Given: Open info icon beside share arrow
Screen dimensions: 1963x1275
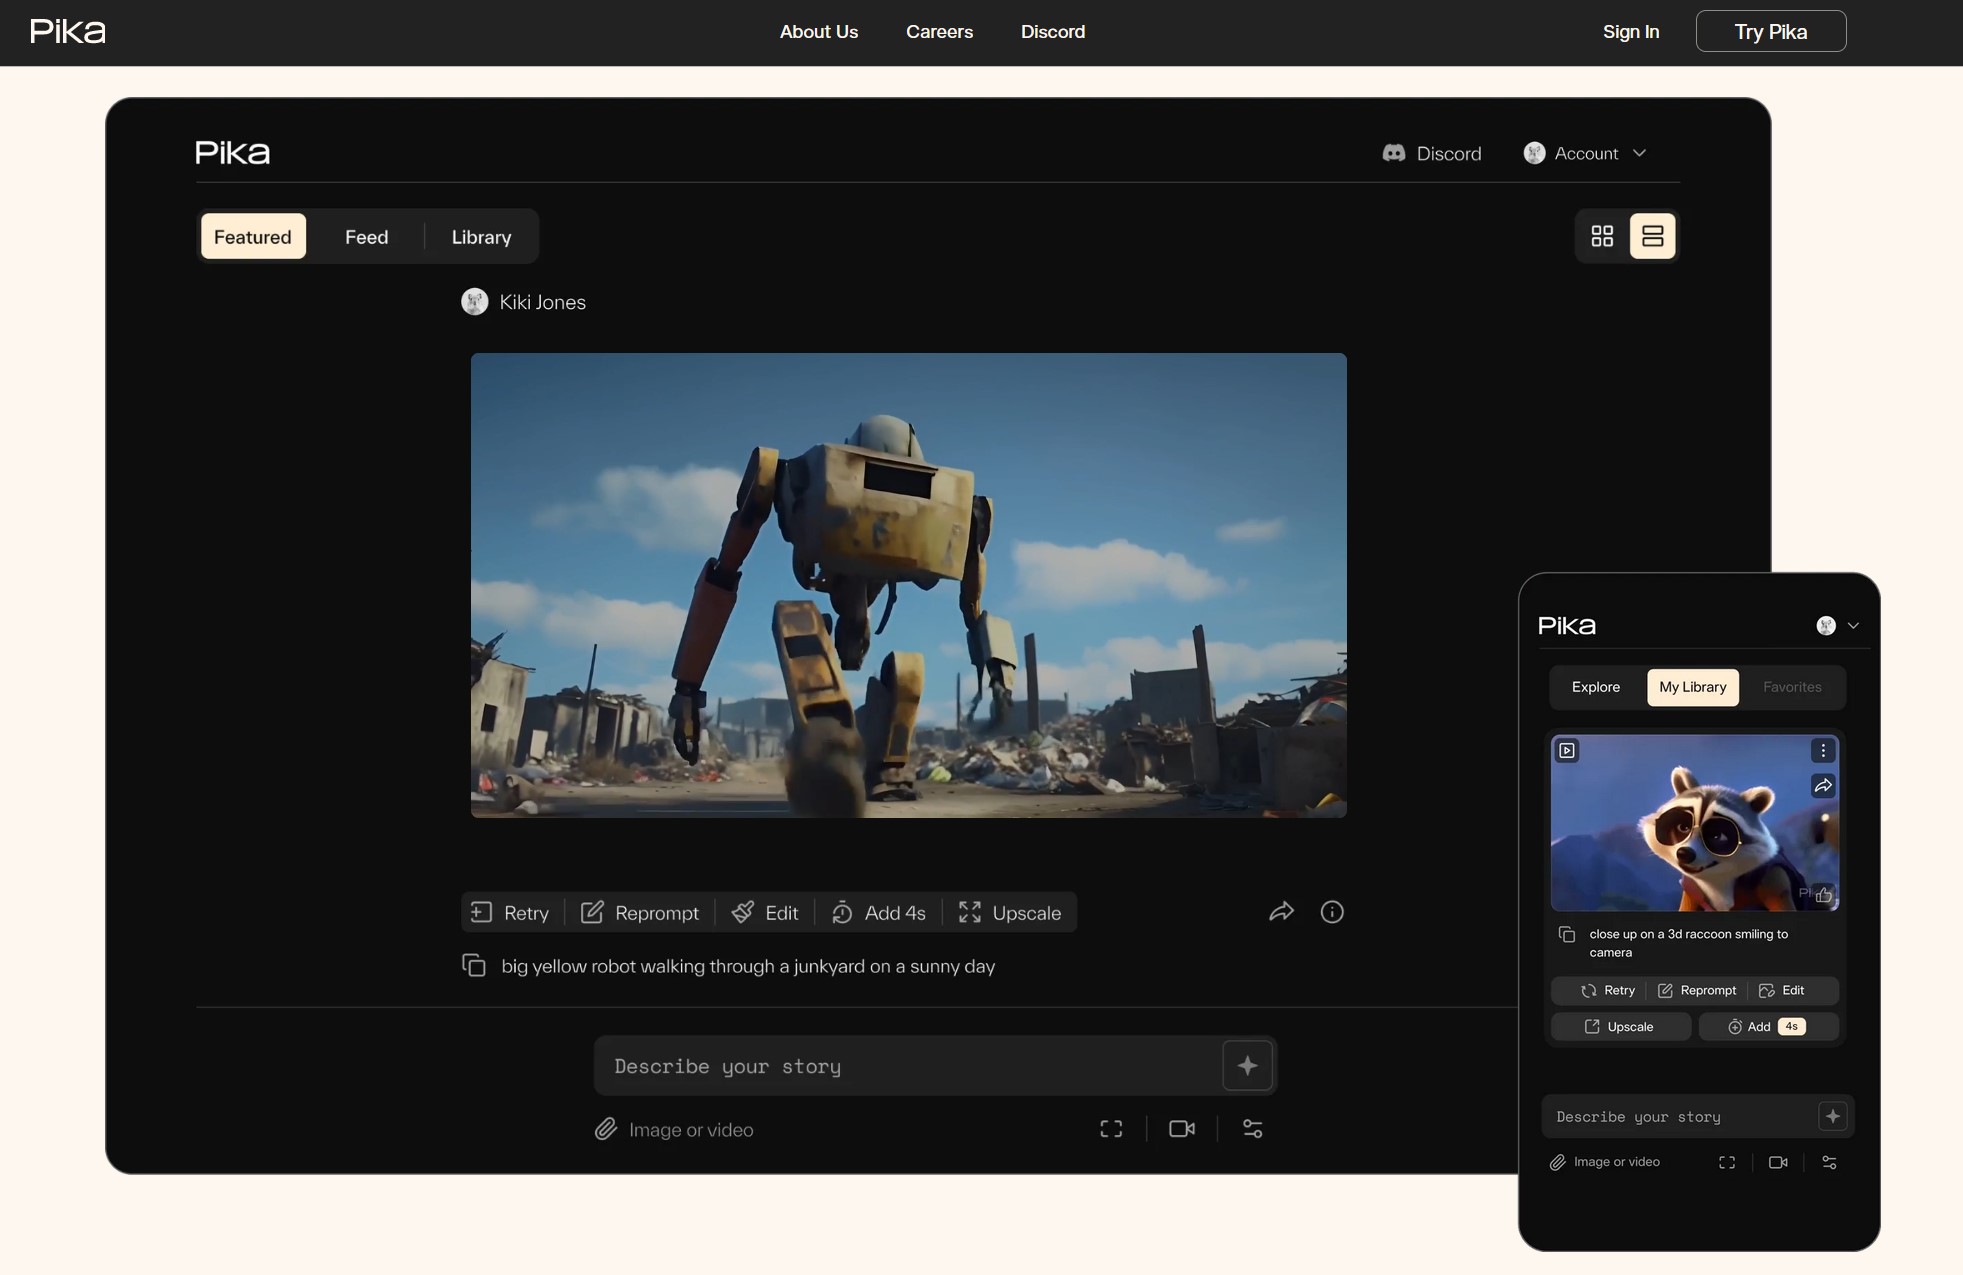Looking at the screenshot, I should point(1332,912).
